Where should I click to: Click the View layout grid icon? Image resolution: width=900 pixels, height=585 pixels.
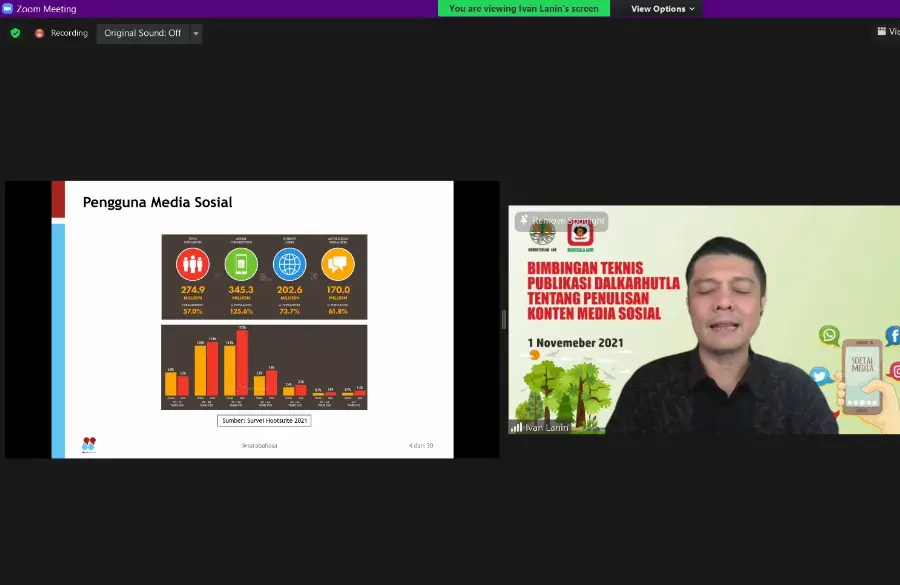(882, 32)
